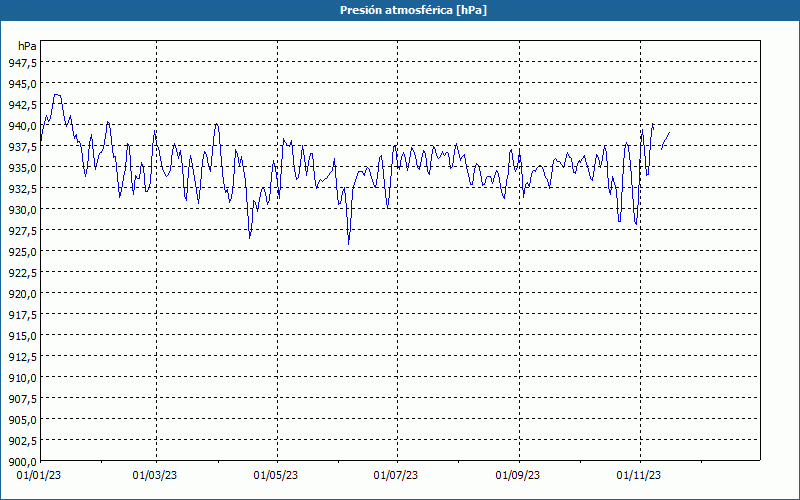The height and width of the screenshot is (500, 800).
Task: Select the 905,0 axis value
Action: point(22,420)
